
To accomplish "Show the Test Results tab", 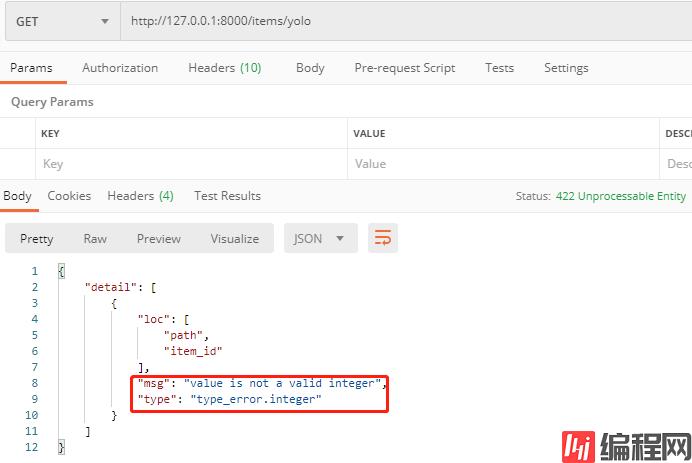I will click(x=227, y=196).
